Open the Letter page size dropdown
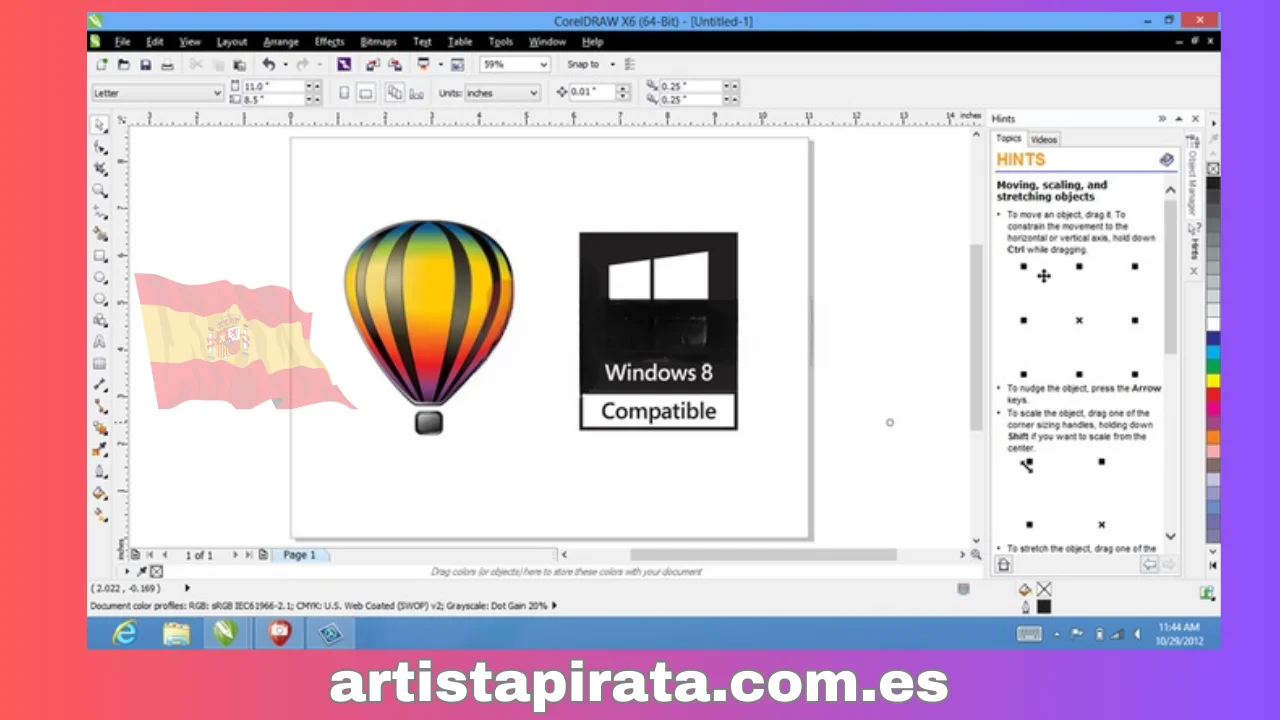Screen dimensions: 1280x720 tap(157, 93)
